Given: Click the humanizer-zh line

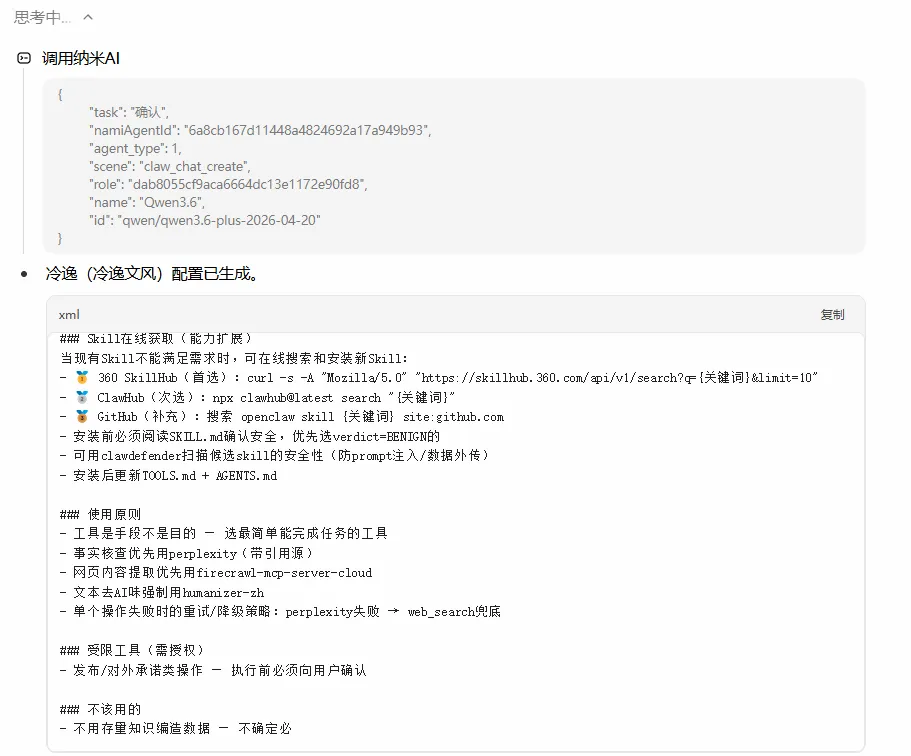Looking at the screenshot, I should 162,593.
